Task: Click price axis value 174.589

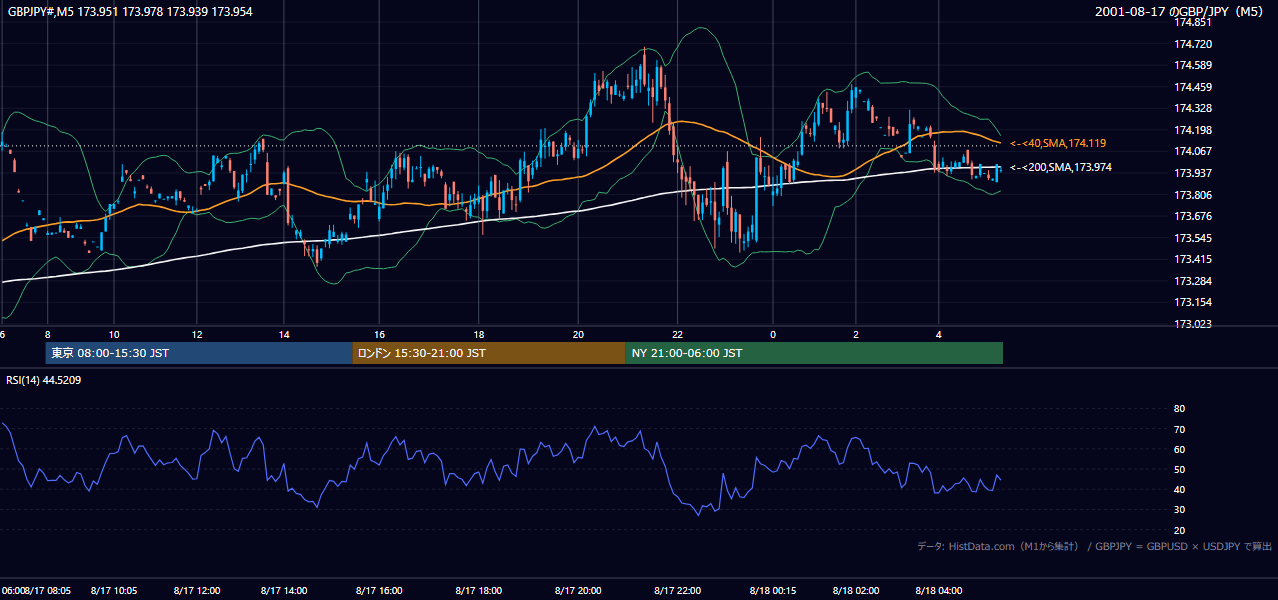Action: point(1193,65)
